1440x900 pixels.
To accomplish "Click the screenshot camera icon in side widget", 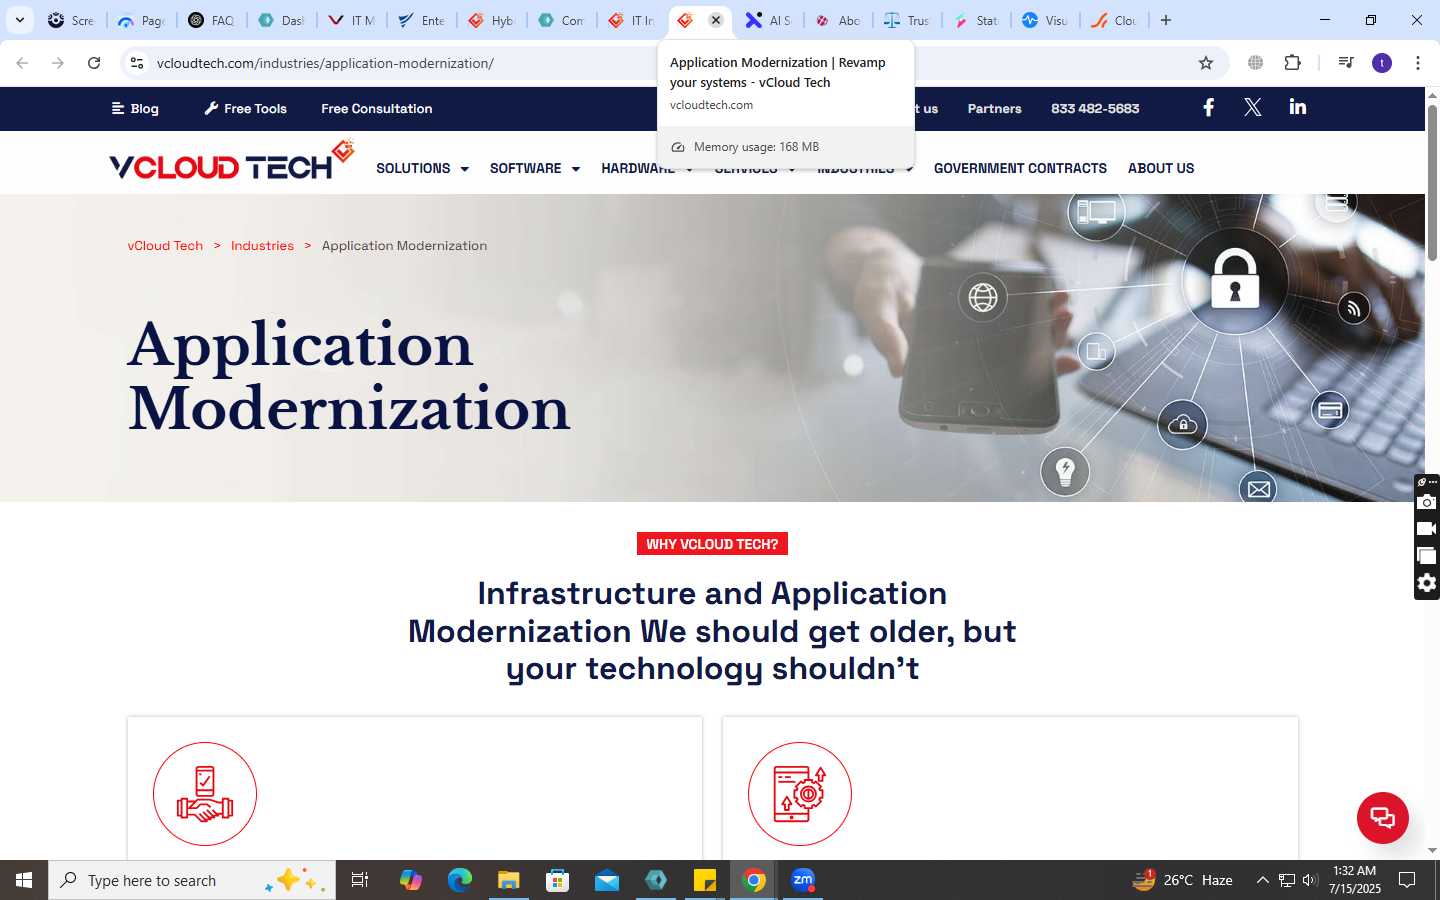I will [x=1427, y=502].
